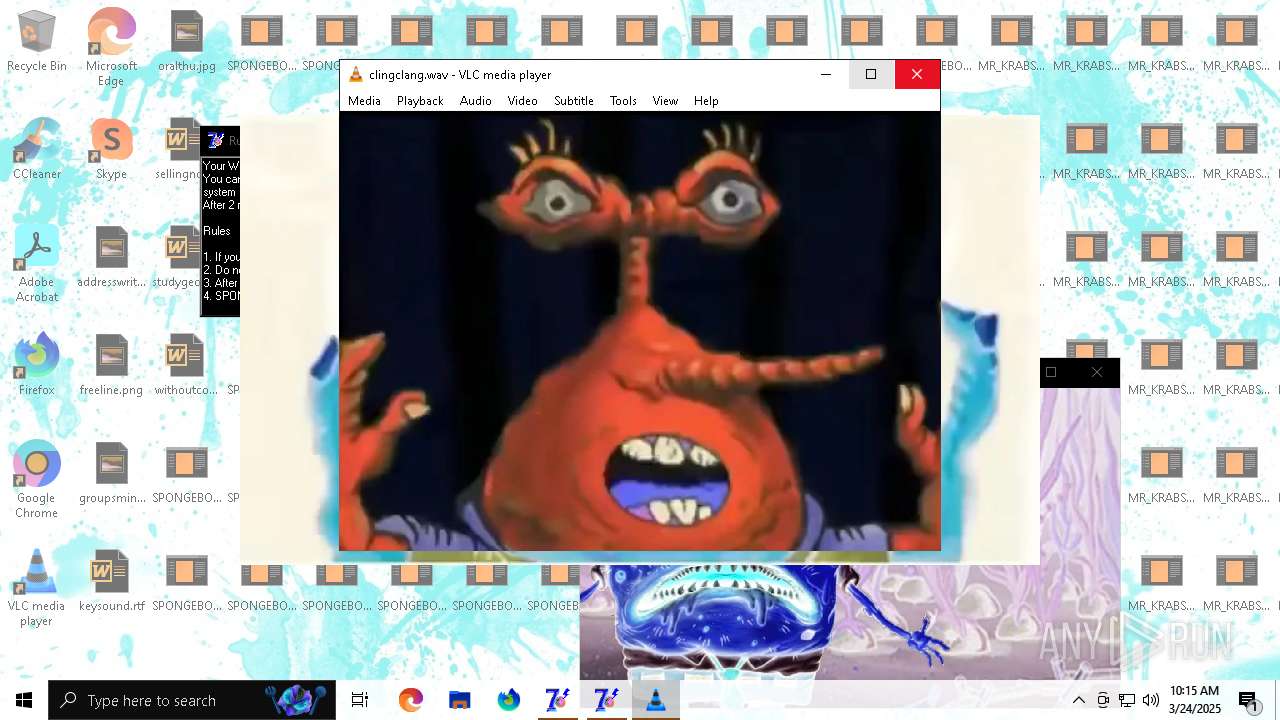Launch Microsoft Edge from the desktop

111,48
